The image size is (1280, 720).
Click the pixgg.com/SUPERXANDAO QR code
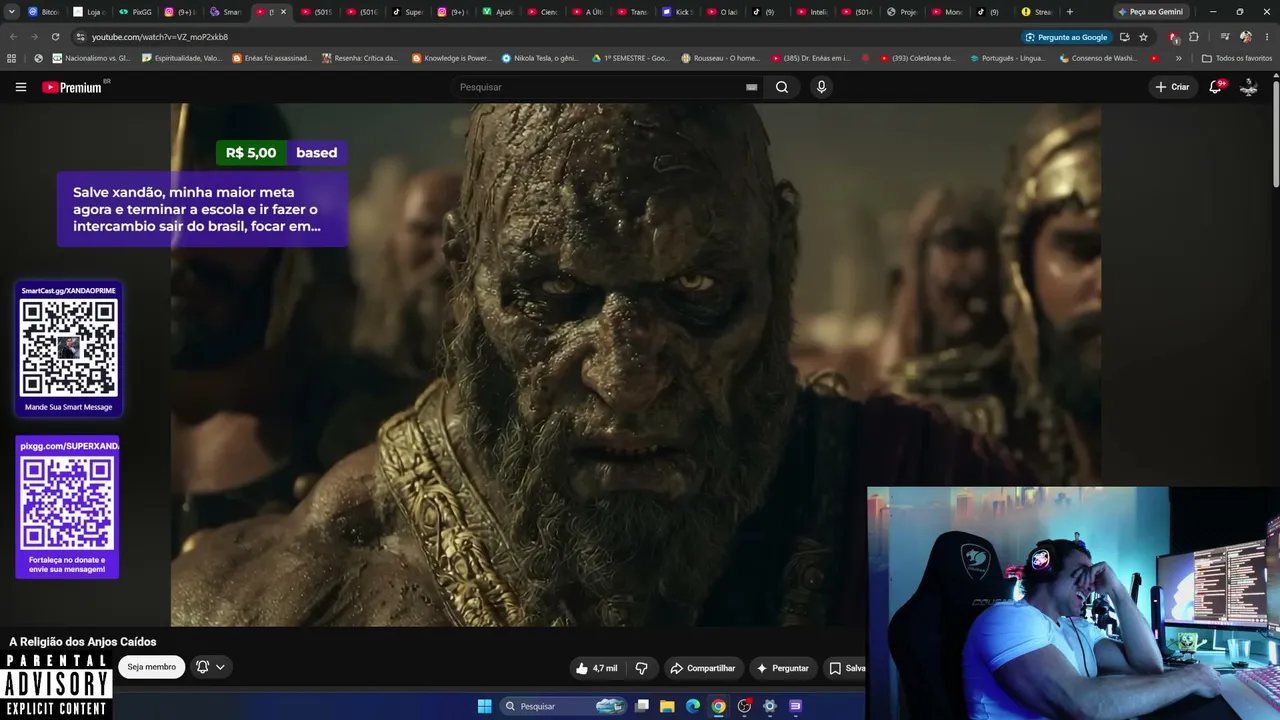[67, 504]
